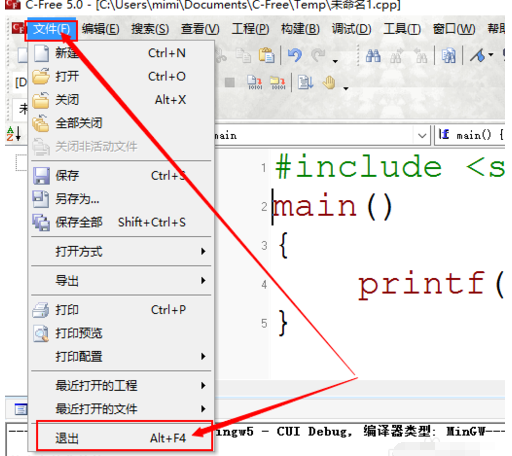Expand the 打开方式 submenu
The height and width of the screenshot is (456, 512).
tap(121, 251)
